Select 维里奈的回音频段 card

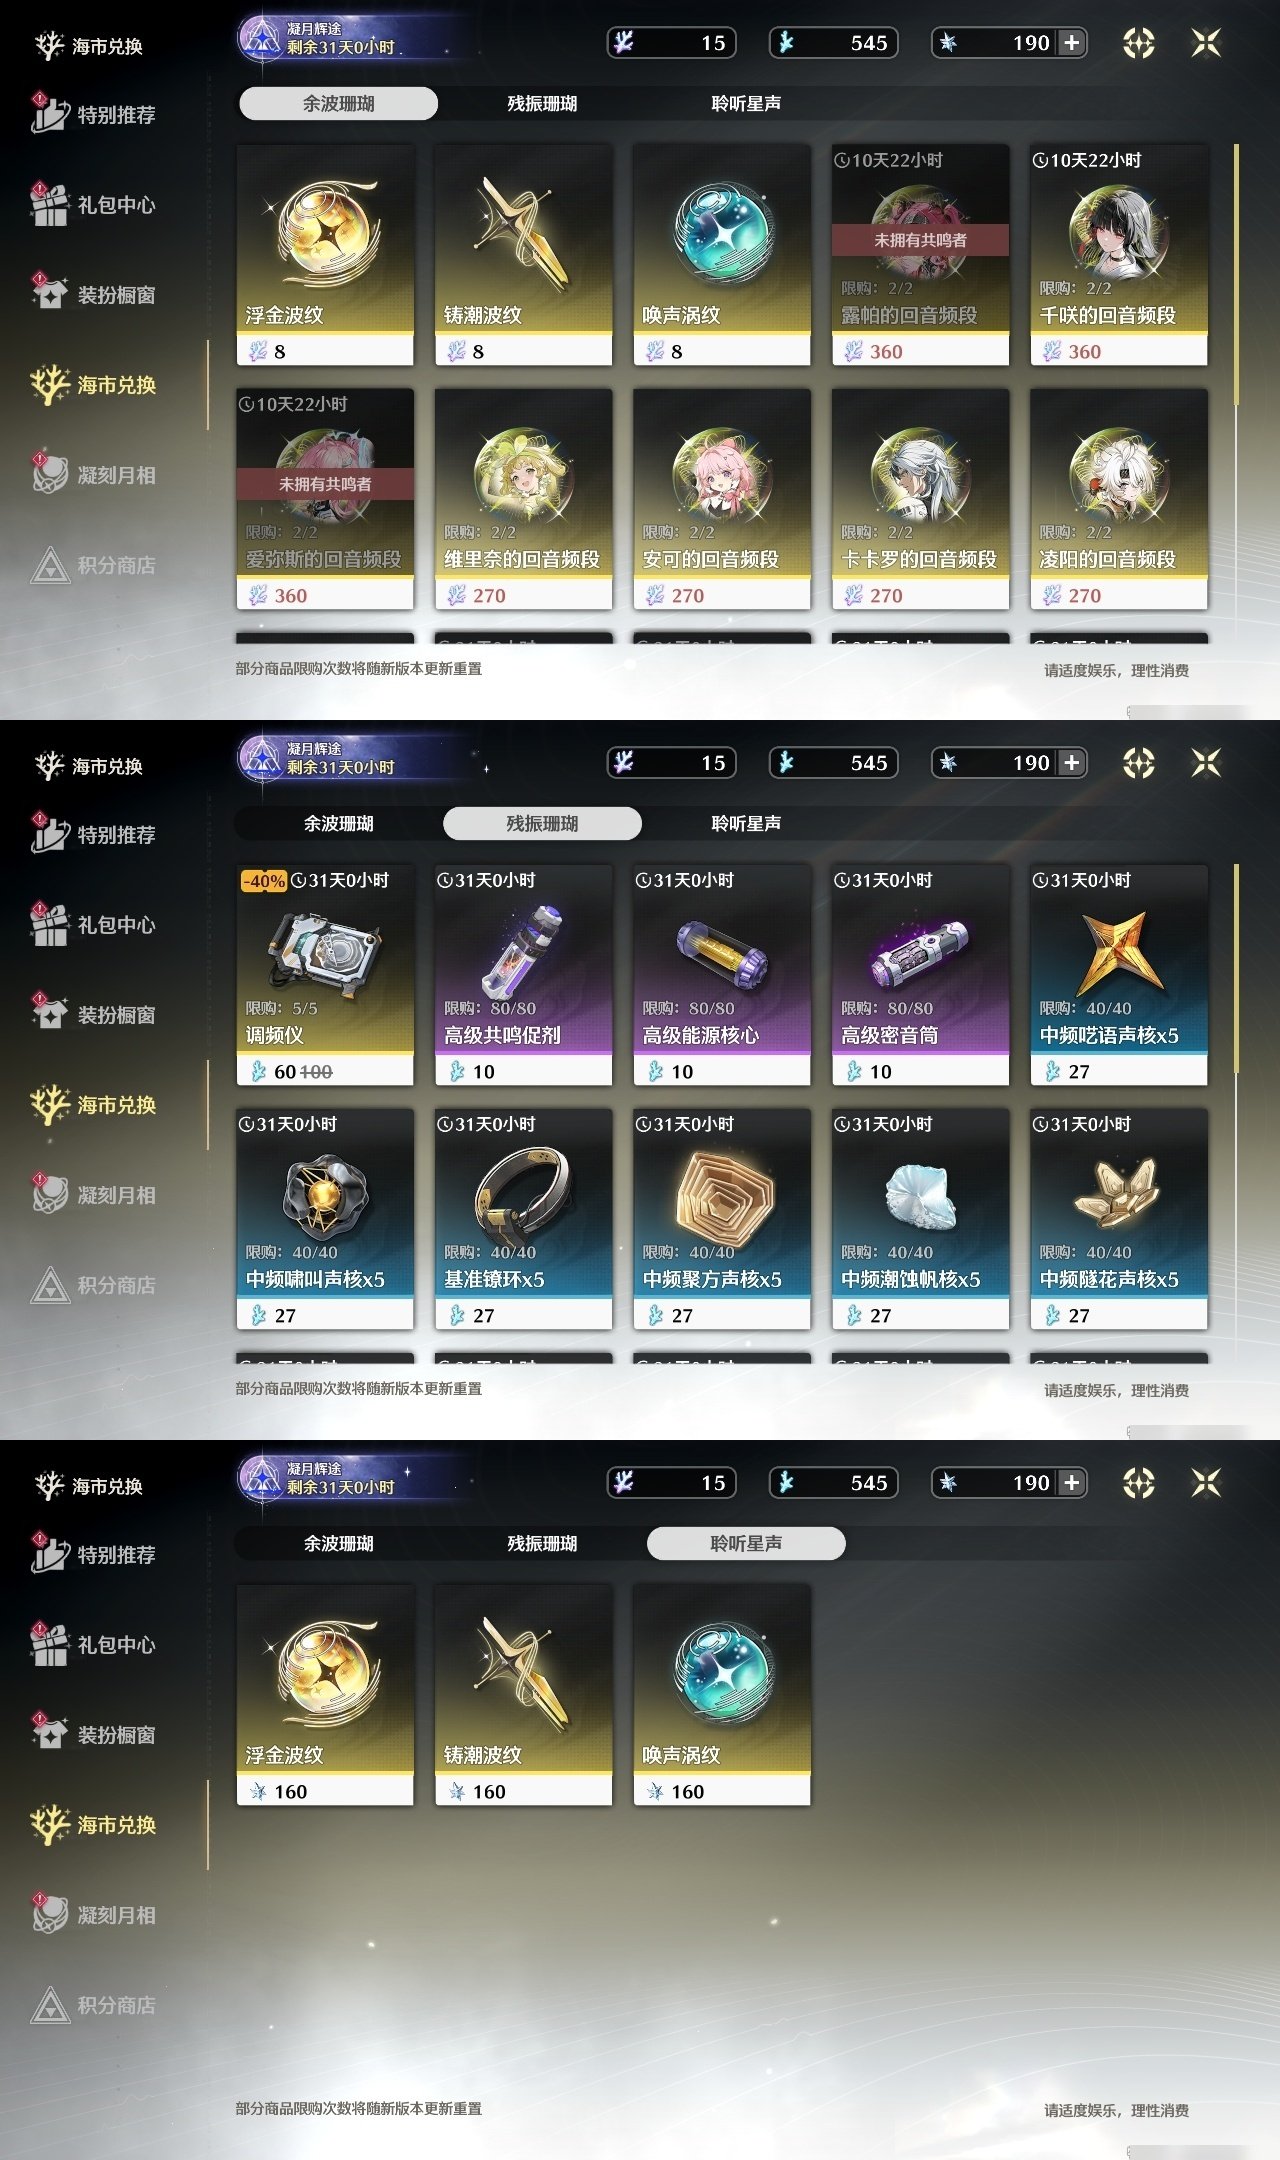[523, 499]
